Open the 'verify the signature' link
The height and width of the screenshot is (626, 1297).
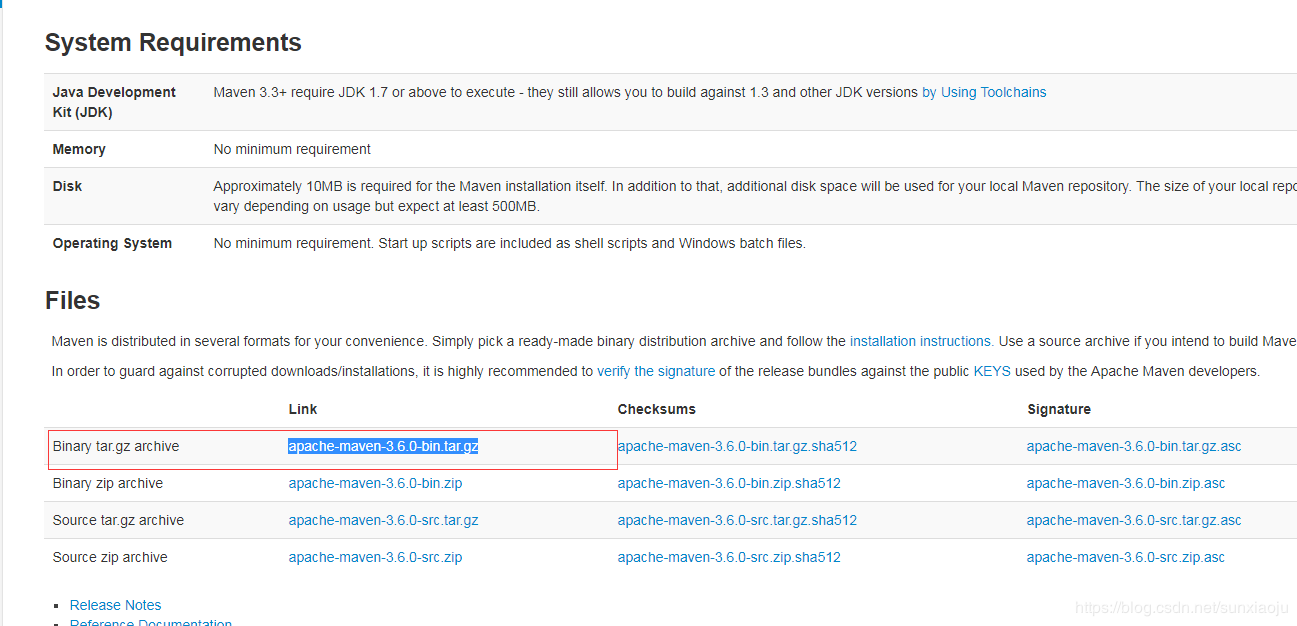pyautogui.click(x=656, y=371)
